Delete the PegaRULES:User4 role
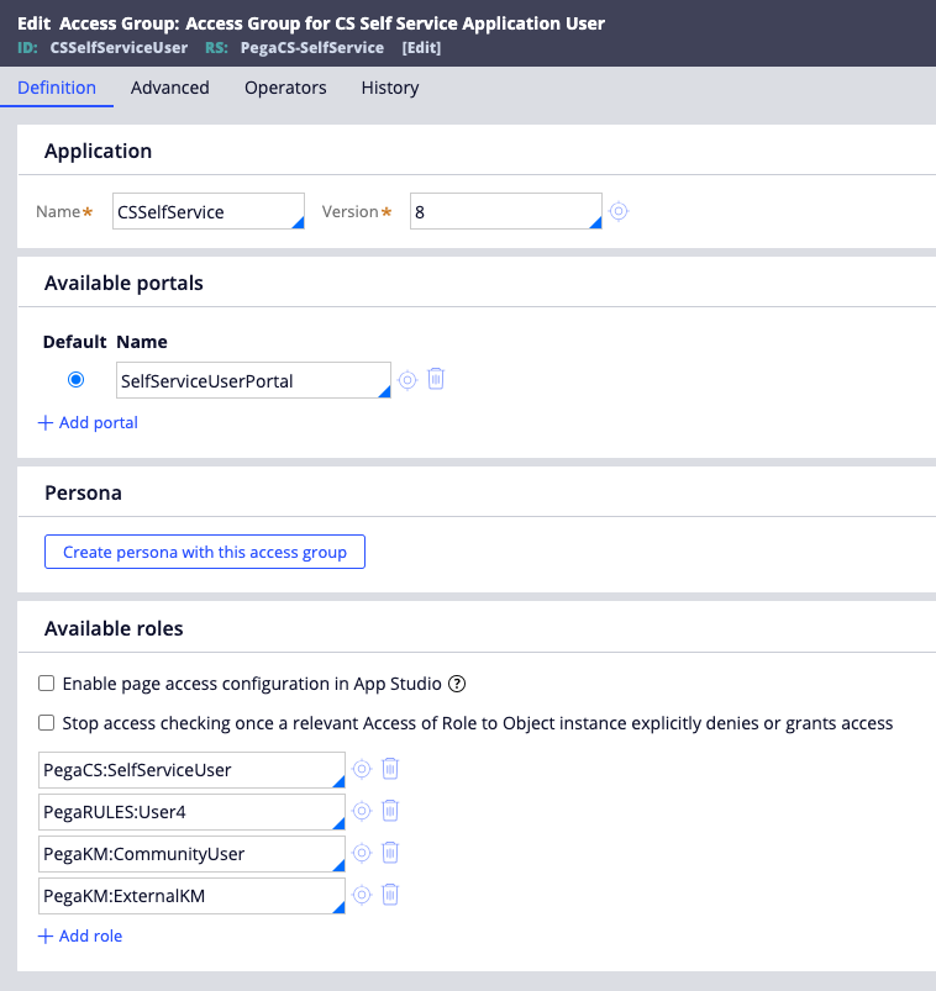 pyautogui.click(x=390, y=811)
